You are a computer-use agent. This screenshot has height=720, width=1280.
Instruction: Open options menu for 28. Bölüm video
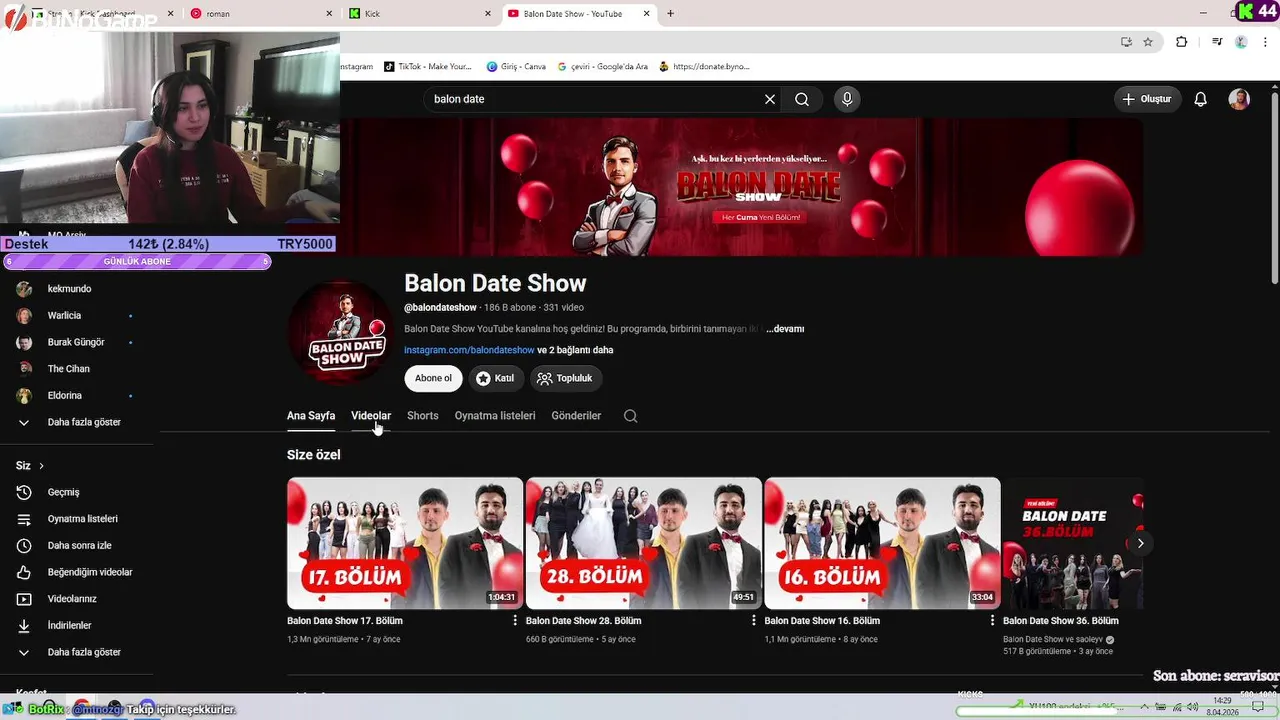coord(754,621)
